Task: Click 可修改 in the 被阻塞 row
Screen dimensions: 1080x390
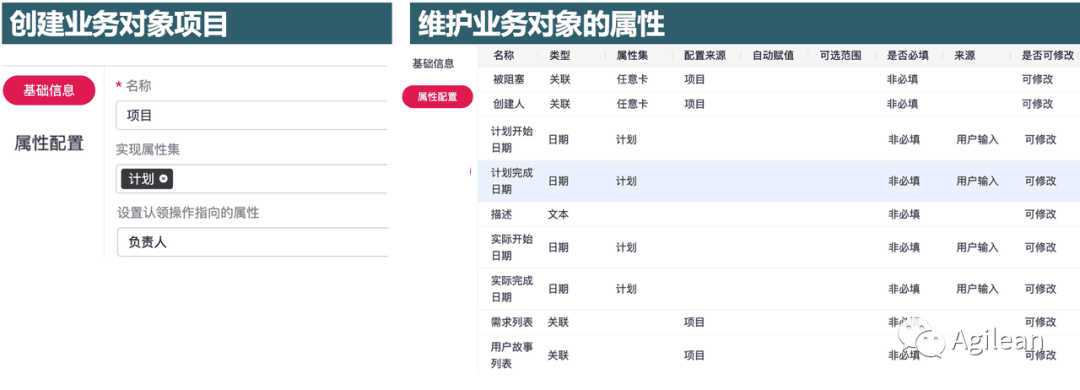Action: point(1038,79)
